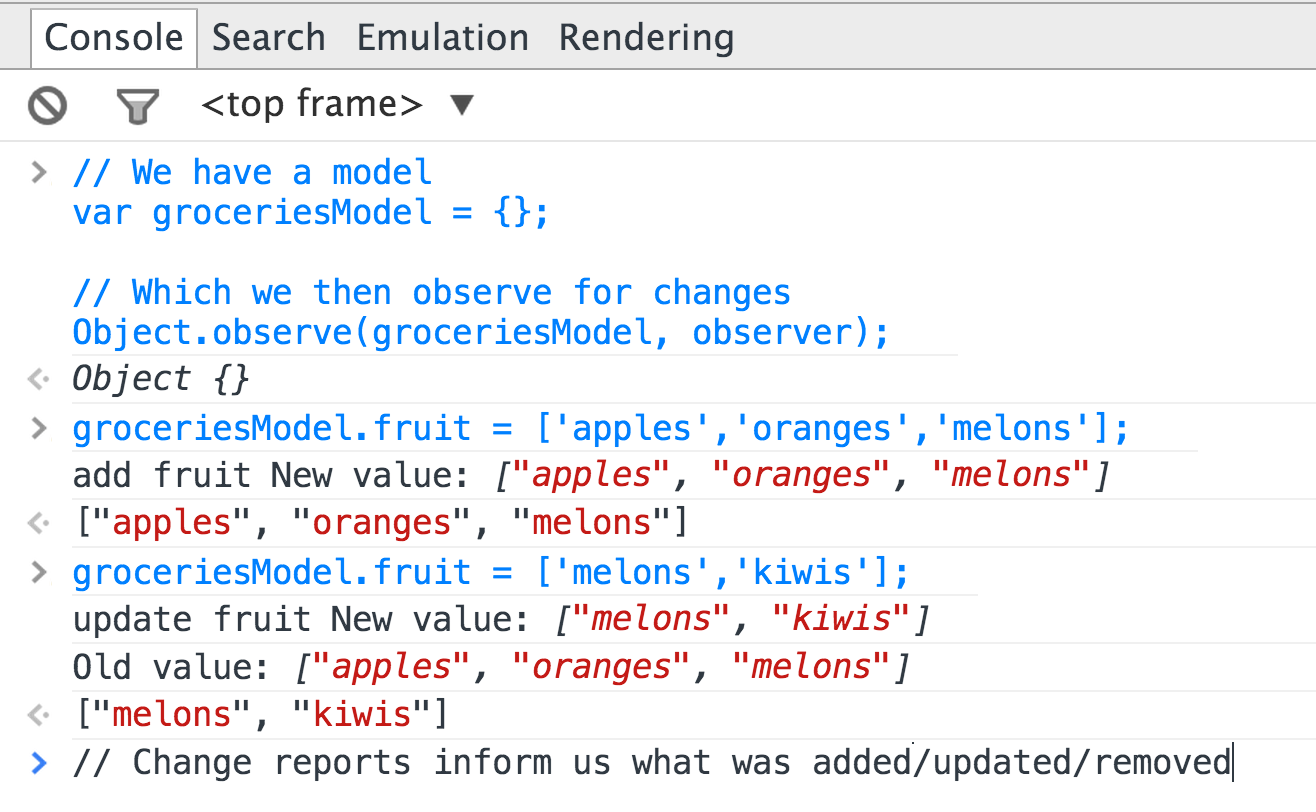Screen dimensions: 1316x812
Task: Switch to the Rendering tab
Action: point(647,38)
